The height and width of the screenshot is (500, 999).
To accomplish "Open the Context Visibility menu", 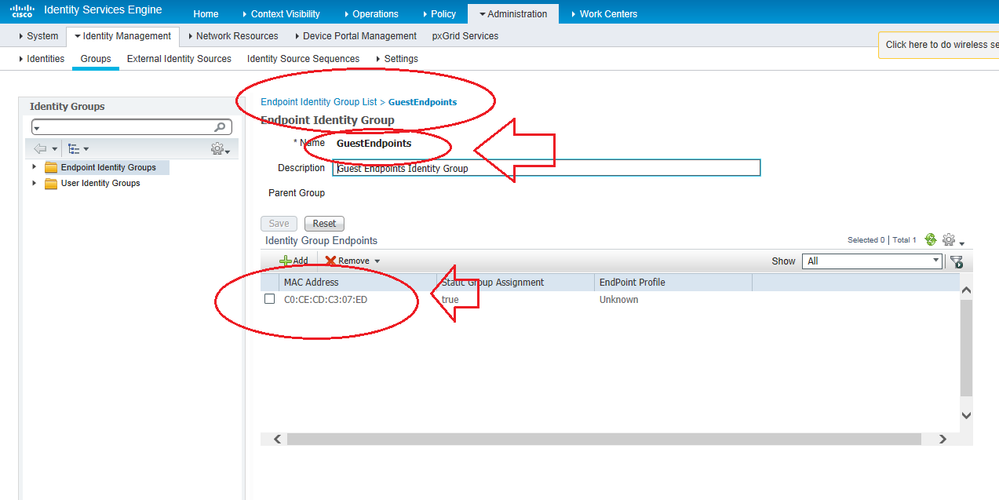I will point(282,13).
